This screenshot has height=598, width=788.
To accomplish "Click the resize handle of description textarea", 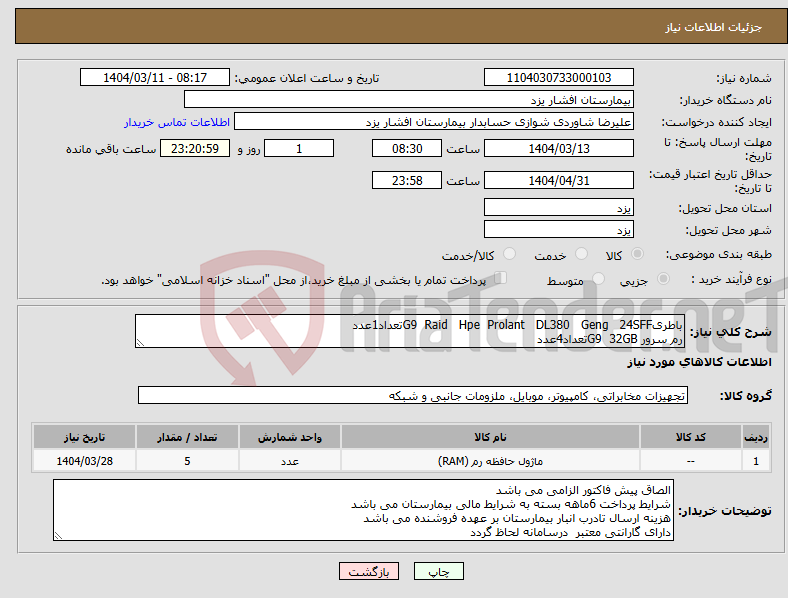I will pyautogui.click(x=140, y=343).
